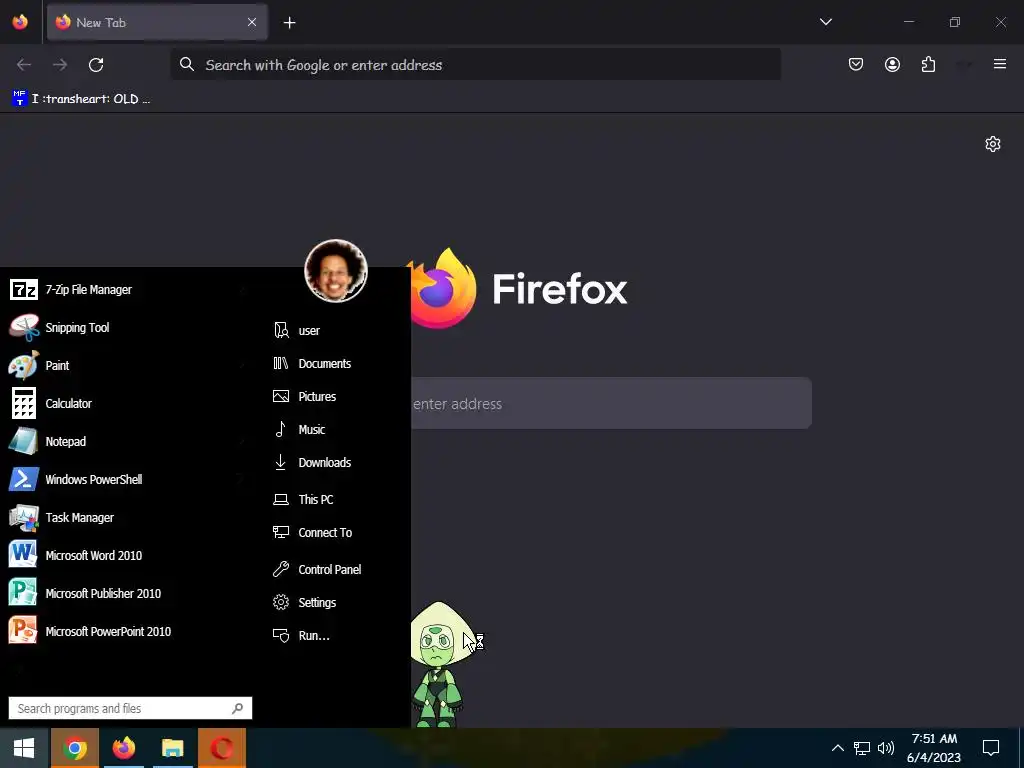Click the user account picture

(x=336, y=270)
